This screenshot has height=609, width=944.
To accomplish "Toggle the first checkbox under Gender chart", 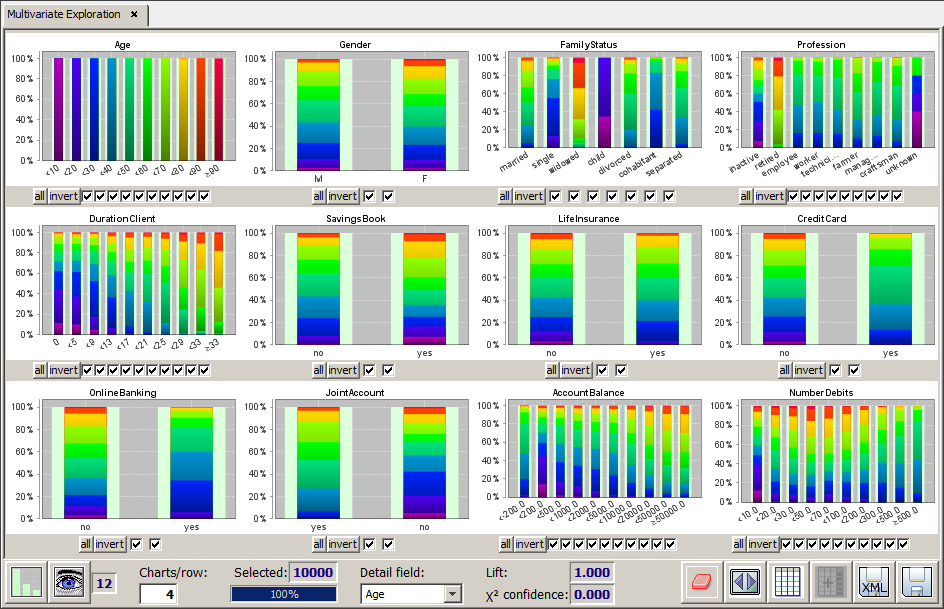I will [369, 196].
